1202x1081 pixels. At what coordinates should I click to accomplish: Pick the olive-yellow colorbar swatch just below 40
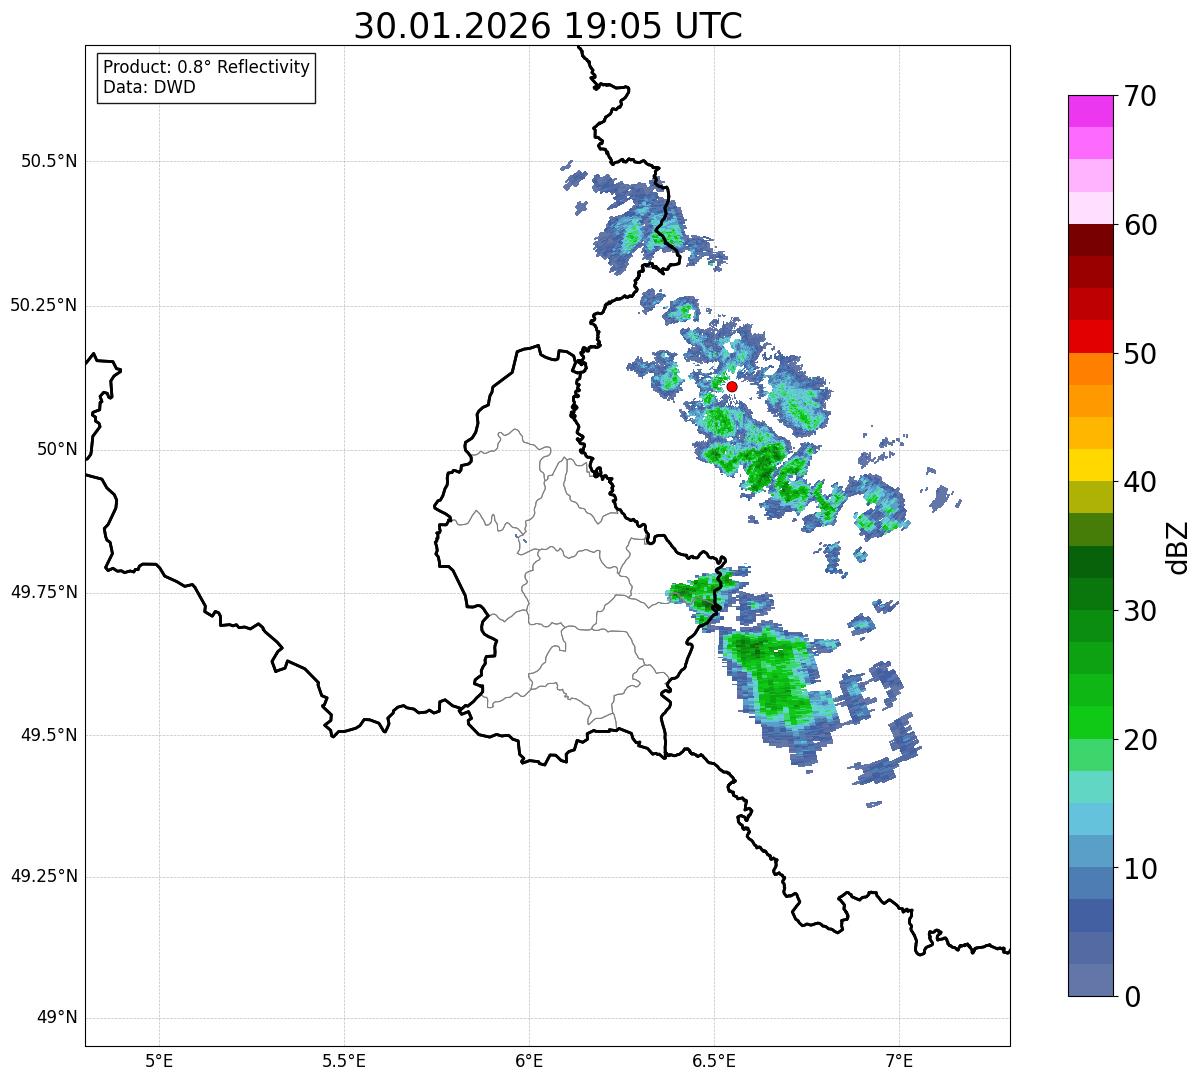click(1090, 497)
